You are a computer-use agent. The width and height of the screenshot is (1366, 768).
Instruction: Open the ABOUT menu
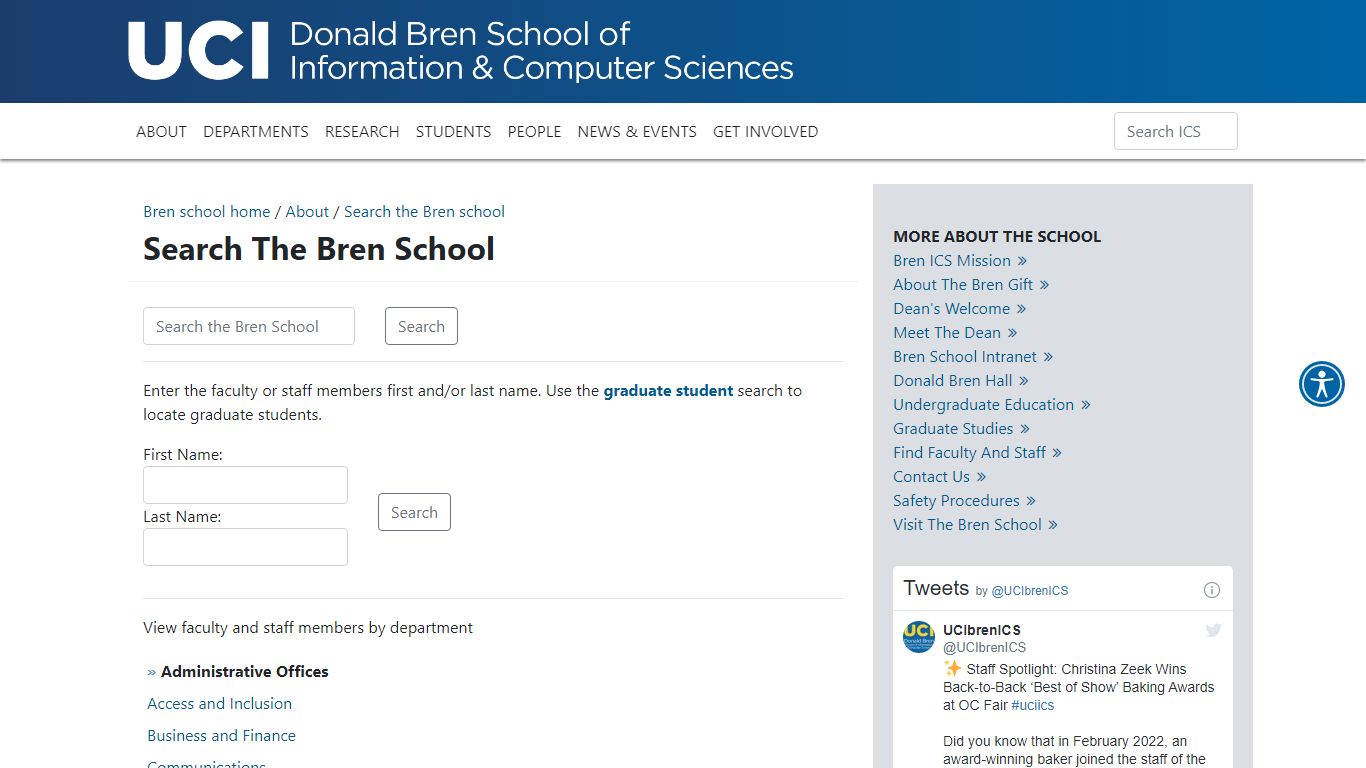coord(161,131)
